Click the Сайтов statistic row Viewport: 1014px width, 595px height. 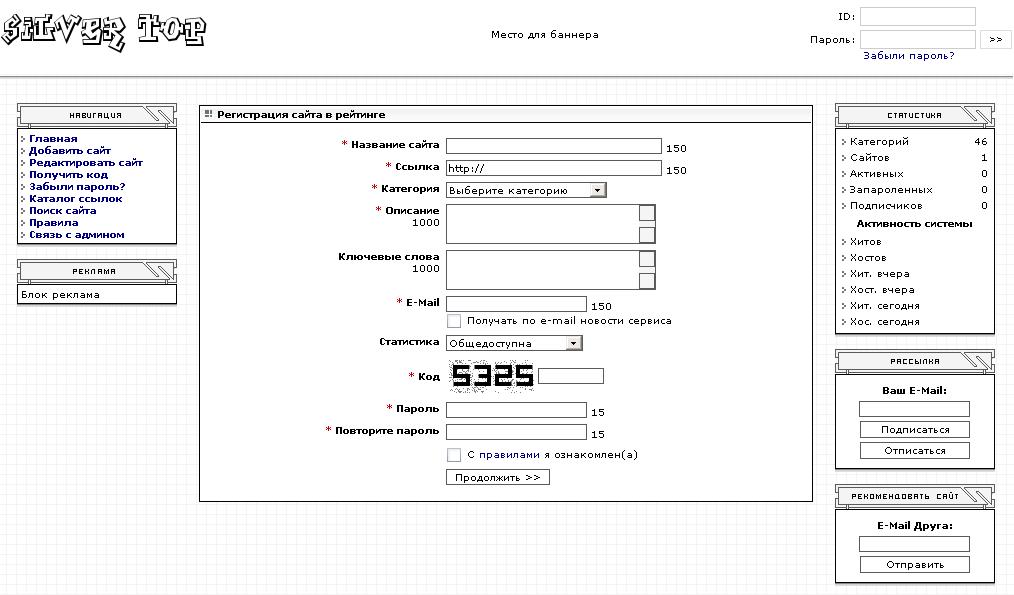914,157
